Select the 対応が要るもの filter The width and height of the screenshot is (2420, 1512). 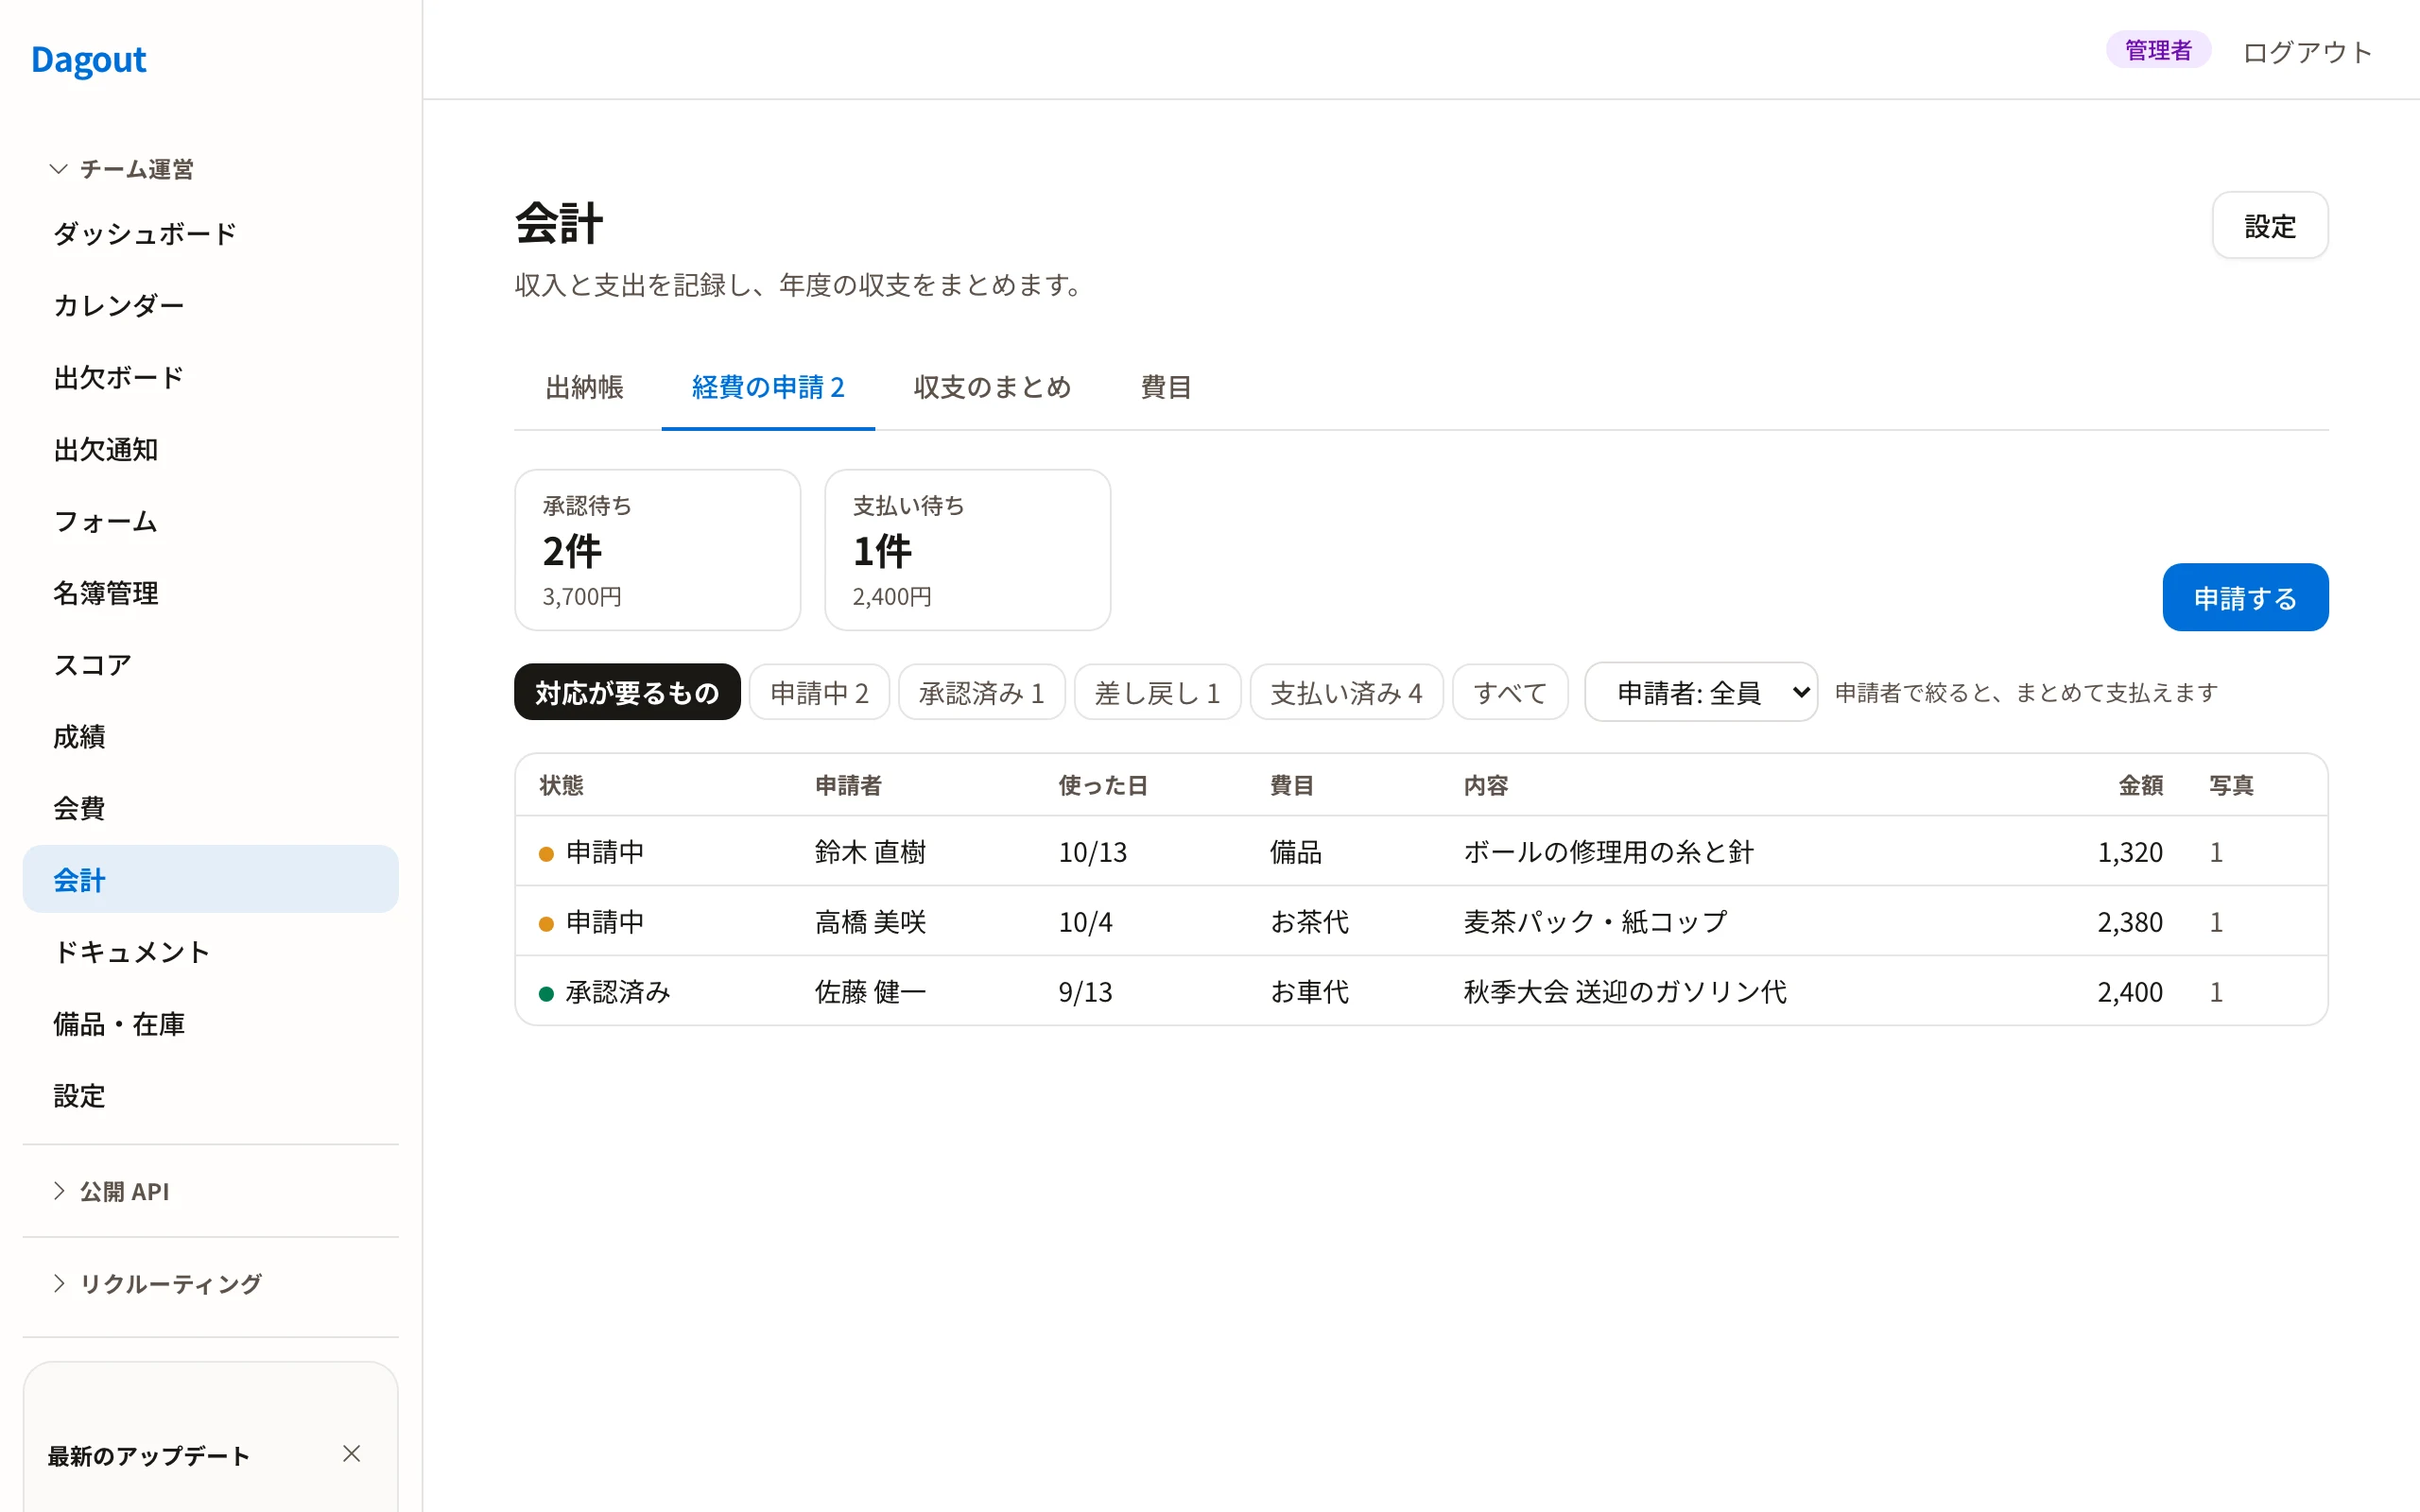627,692
